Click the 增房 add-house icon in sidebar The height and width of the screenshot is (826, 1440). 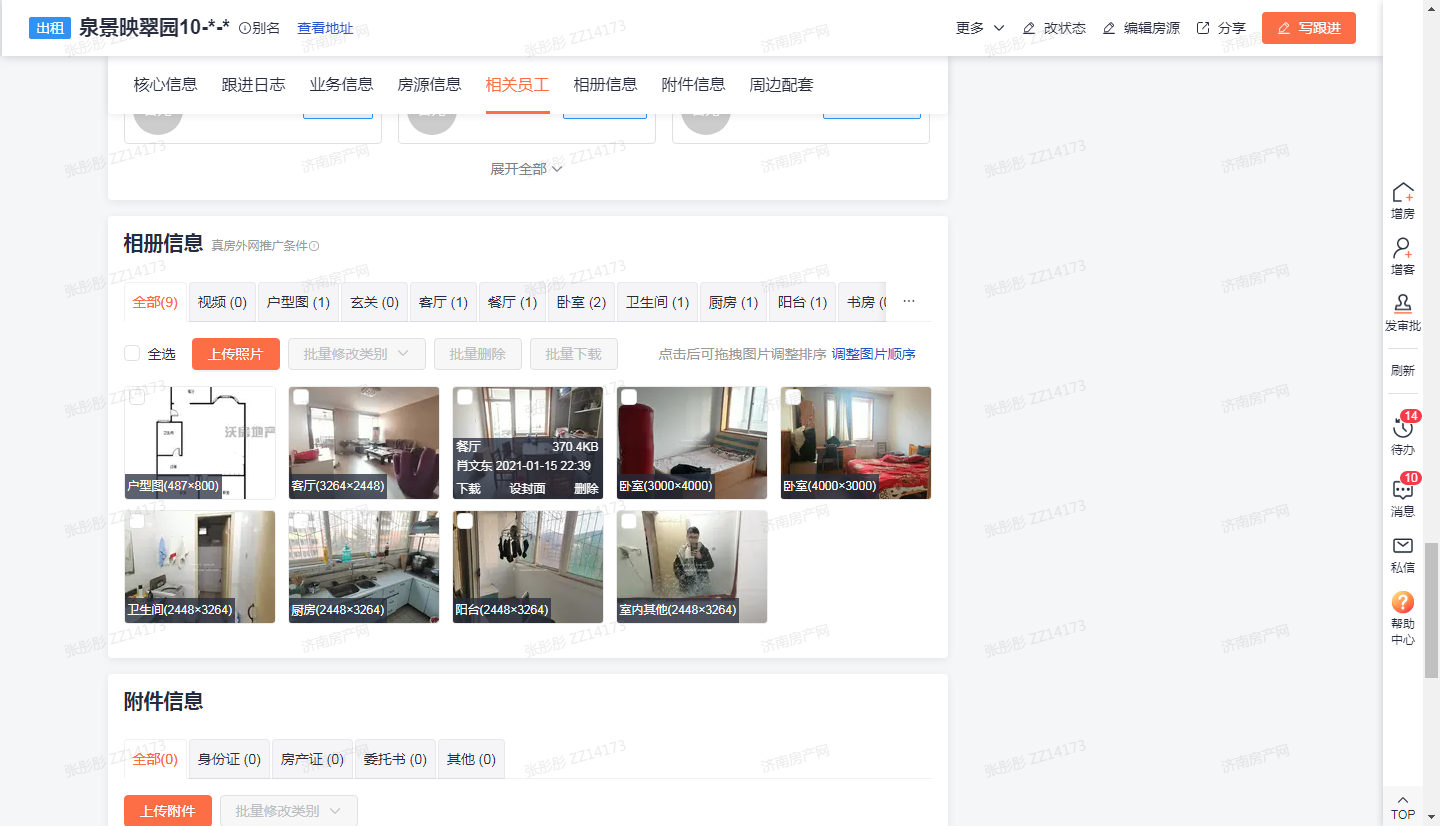point(1403,193)
